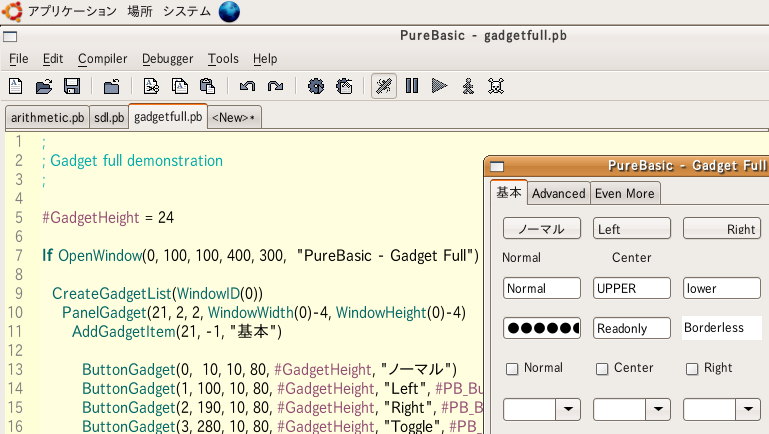
Task: Open the 場所 system menu
Action: tap(140, 11)
